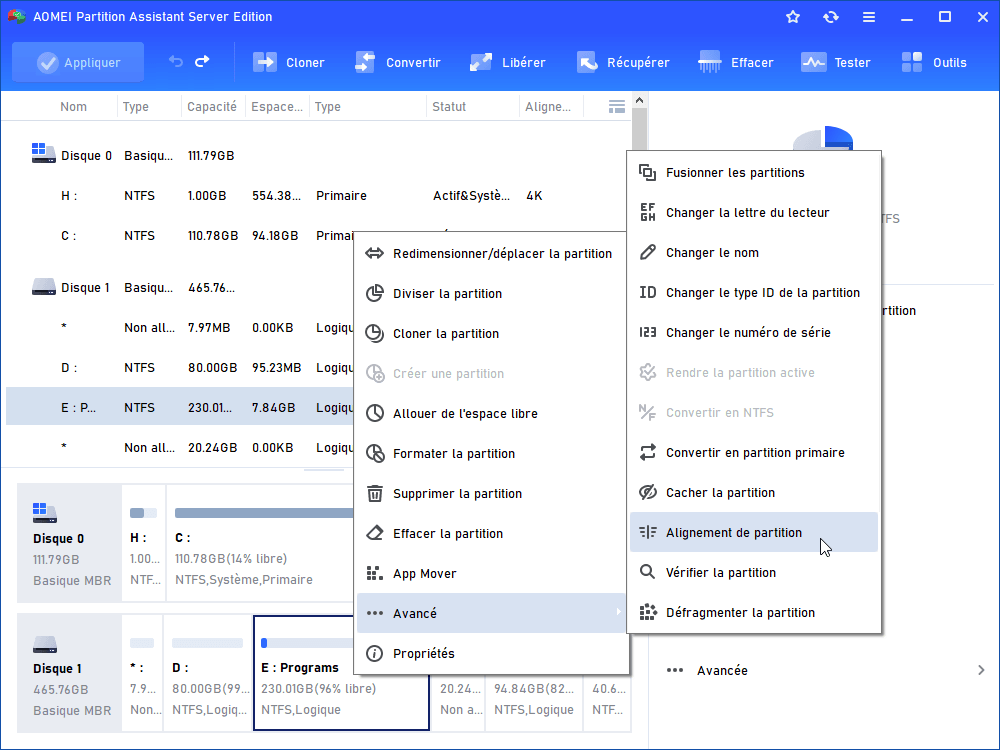Select Défragmenter la partition
Image resolution: width=1000 pixels, height=750 pixels.
[754, 613]
